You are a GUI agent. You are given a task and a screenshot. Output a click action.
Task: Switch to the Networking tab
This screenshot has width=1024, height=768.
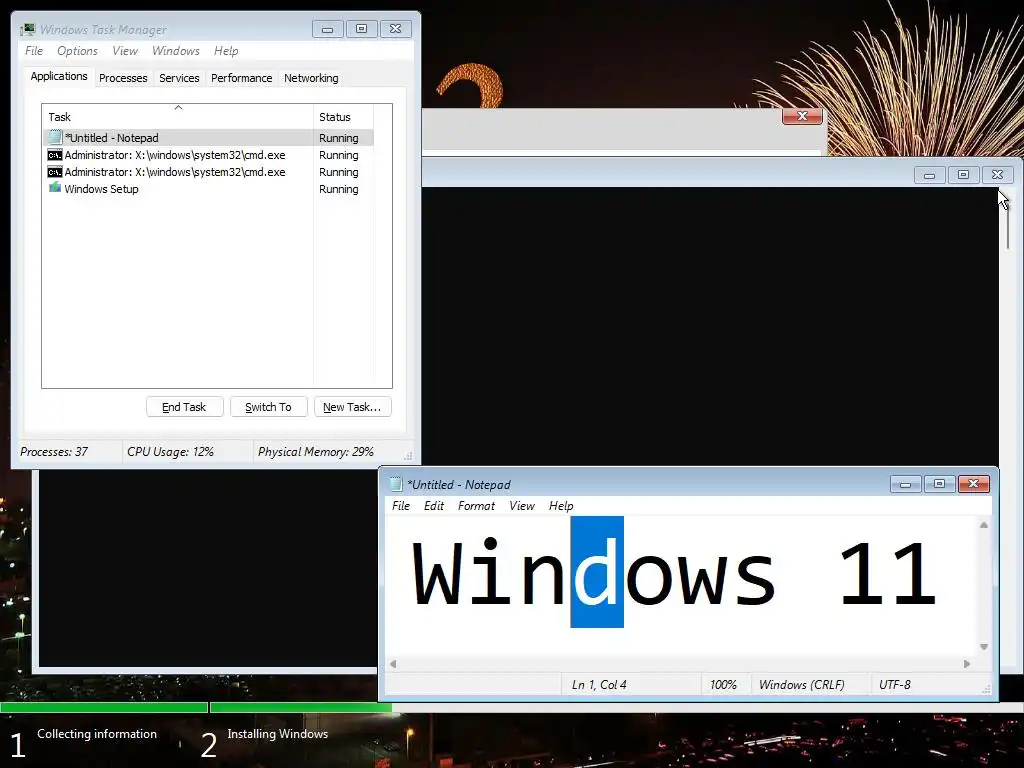[x=311, y=78]
